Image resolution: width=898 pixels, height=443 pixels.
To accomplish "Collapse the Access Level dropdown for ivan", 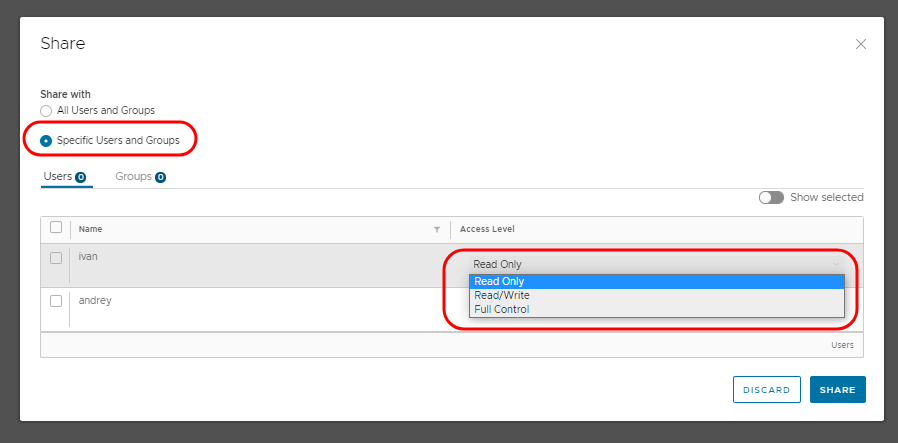I will [x=656, y=264].
